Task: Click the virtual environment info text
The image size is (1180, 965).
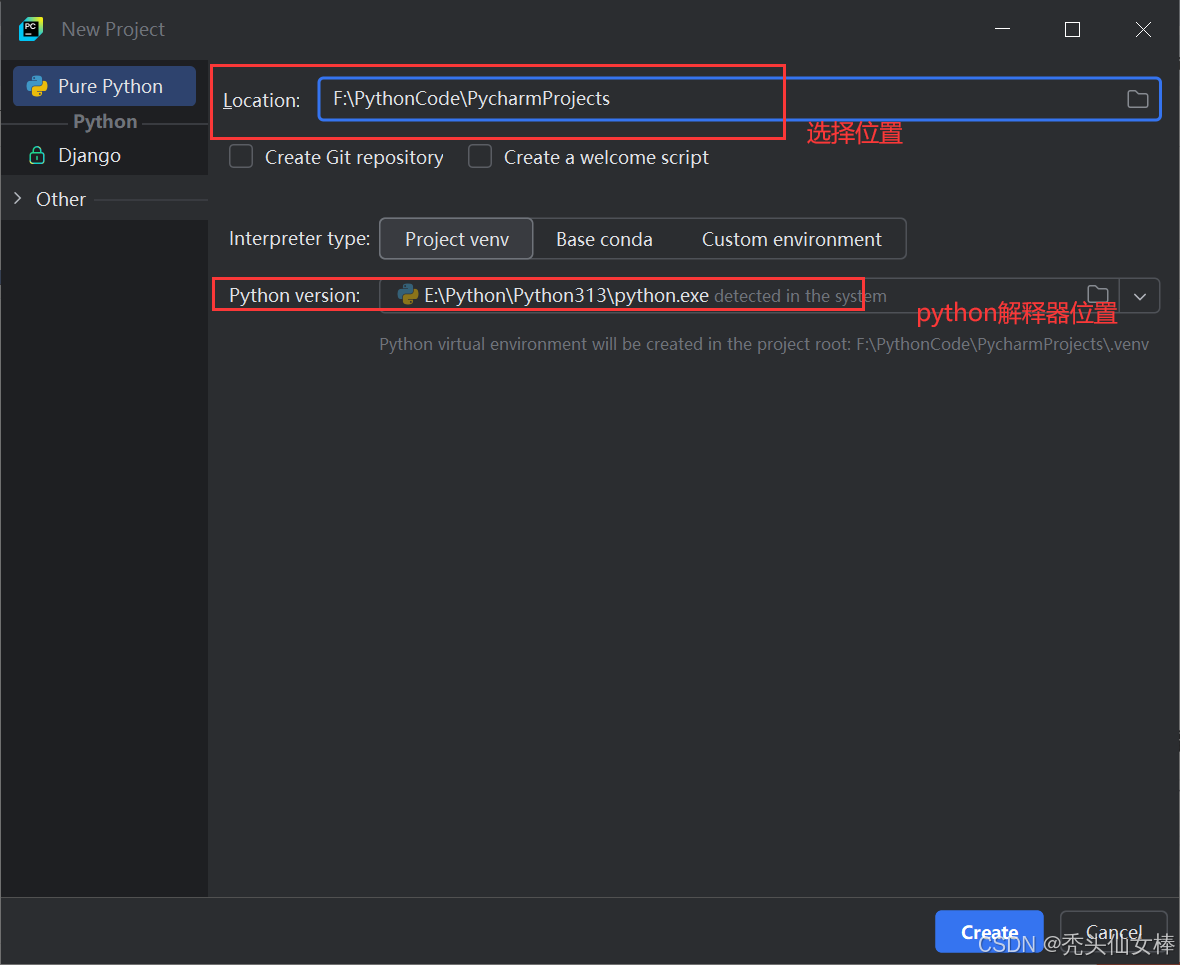Action: [x=764, y=344]
